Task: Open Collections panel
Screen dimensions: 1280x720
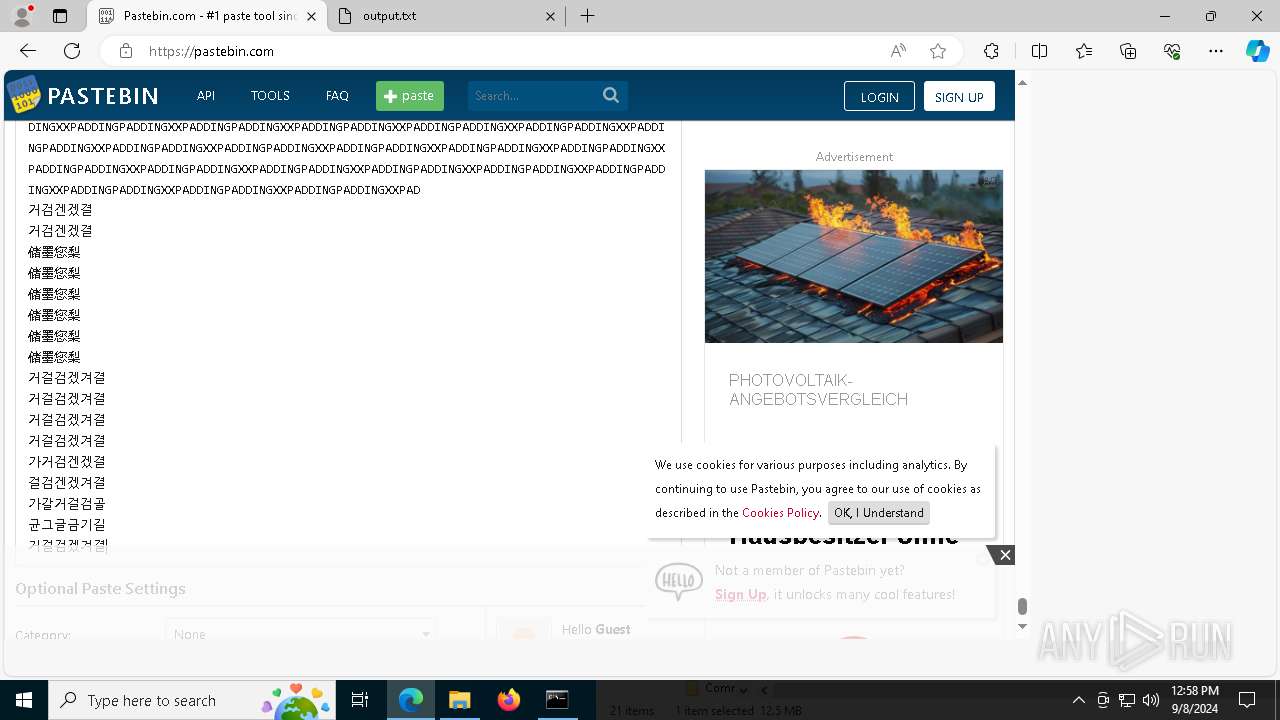Action: click(x=1128, y=51)
